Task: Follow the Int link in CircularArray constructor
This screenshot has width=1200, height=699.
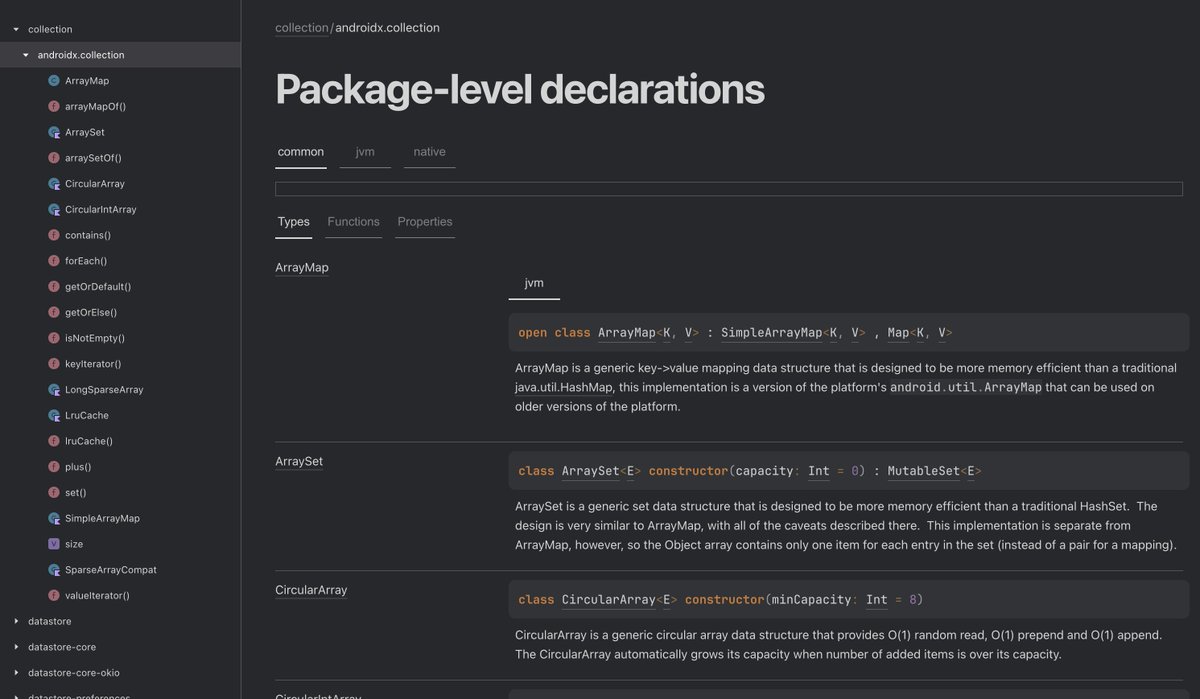Action: tap(877, 599)
